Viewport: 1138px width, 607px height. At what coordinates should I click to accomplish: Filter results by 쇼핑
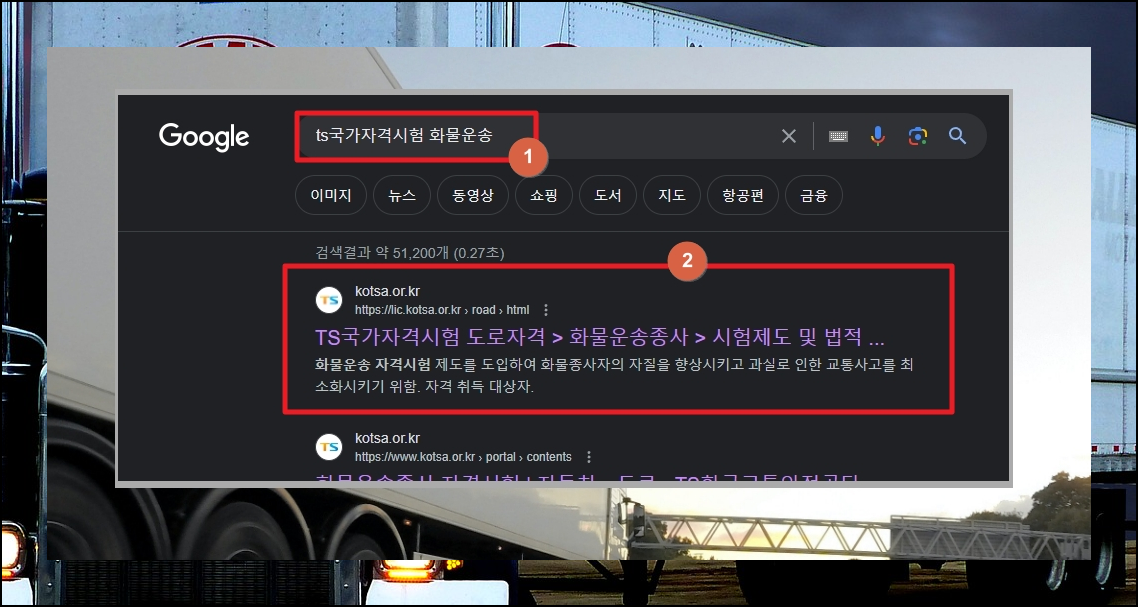click(544, 195)
